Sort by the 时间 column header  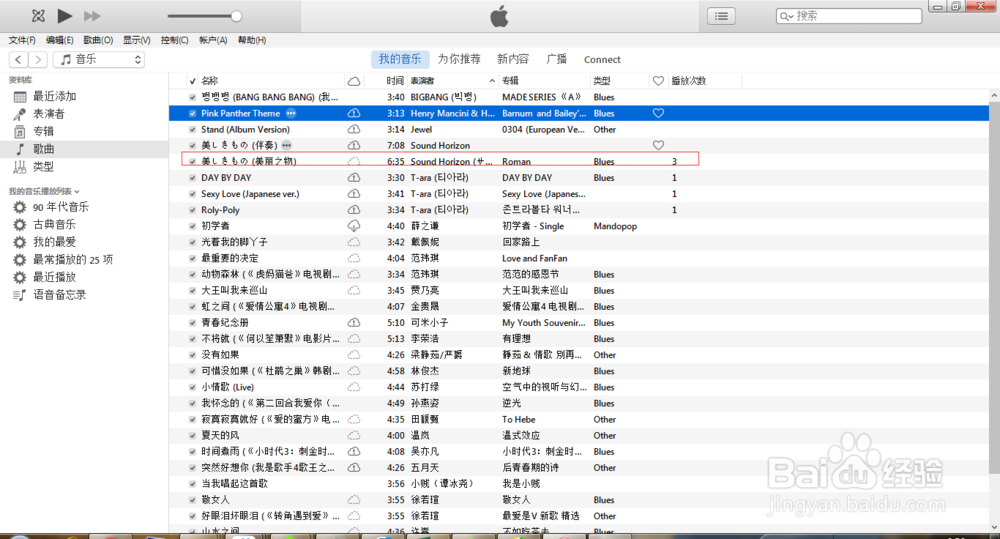point(395,81)
